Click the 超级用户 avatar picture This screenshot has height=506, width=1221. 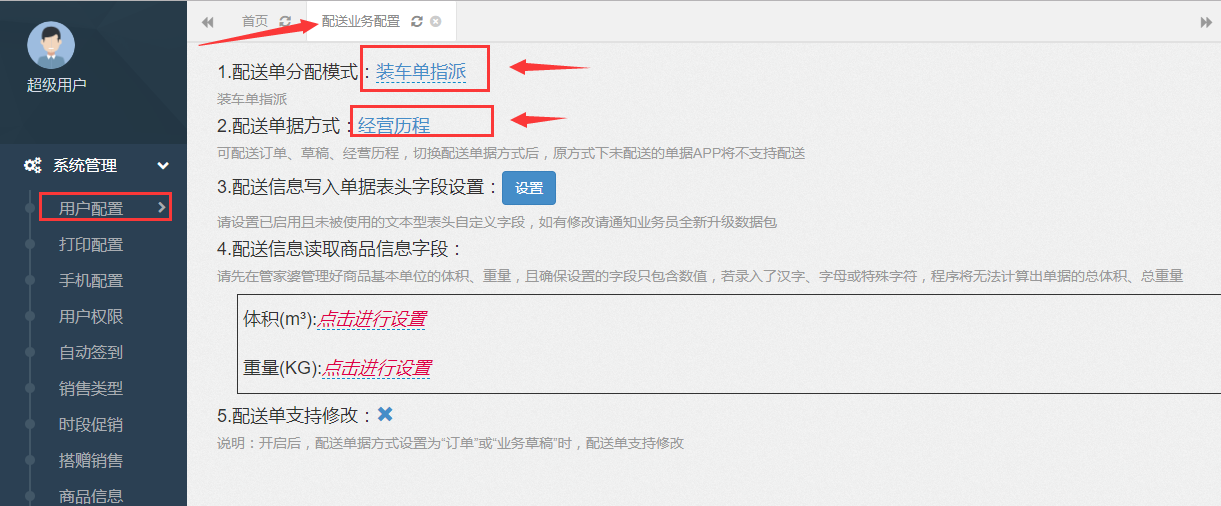pos(51,46)
